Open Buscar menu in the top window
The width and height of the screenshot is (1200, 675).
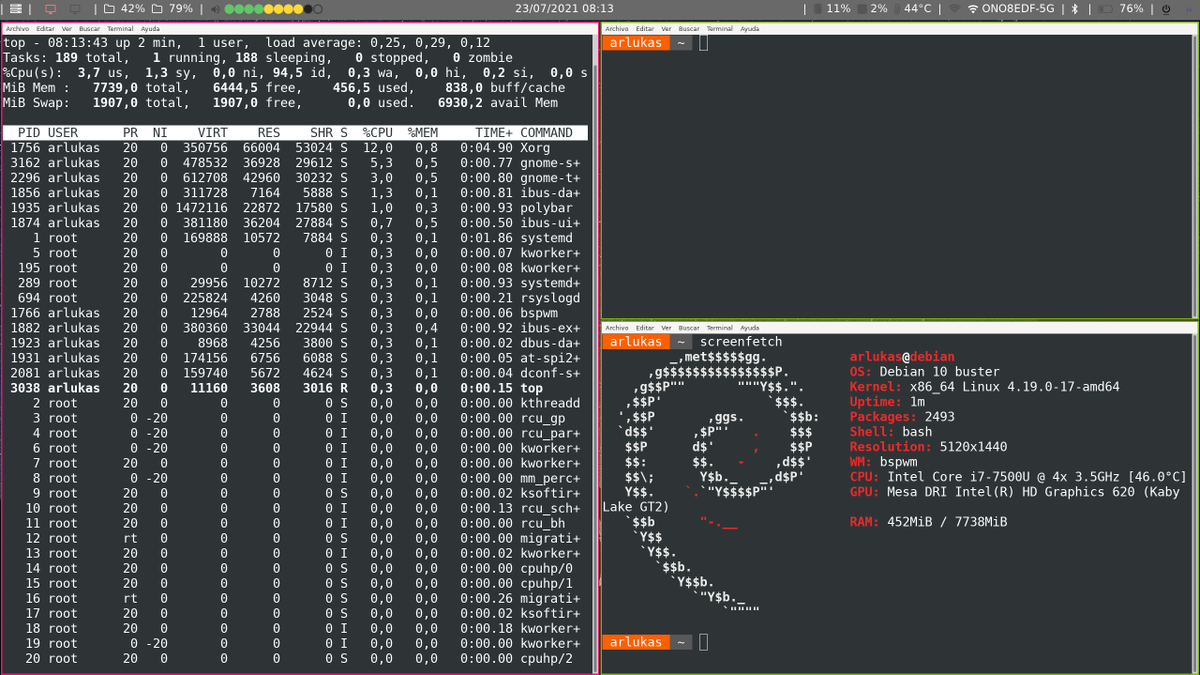point(89,29)
